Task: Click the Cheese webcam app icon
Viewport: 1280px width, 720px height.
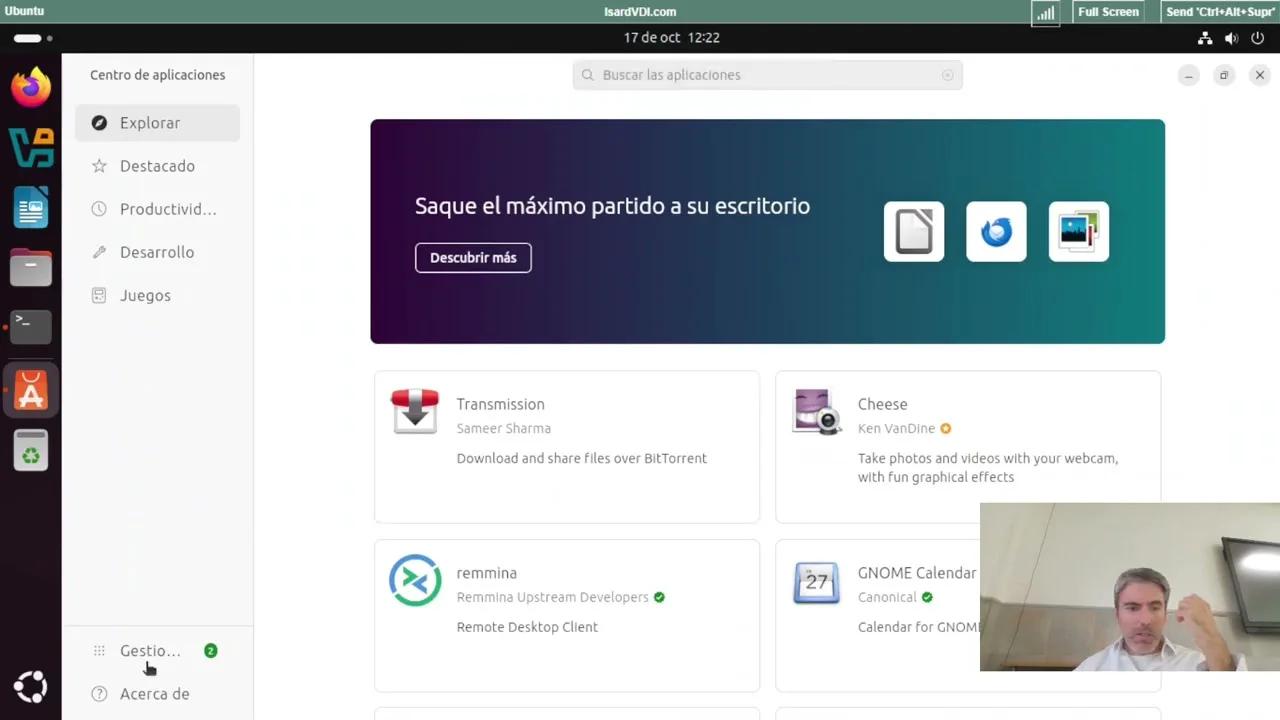Action: 817,412
